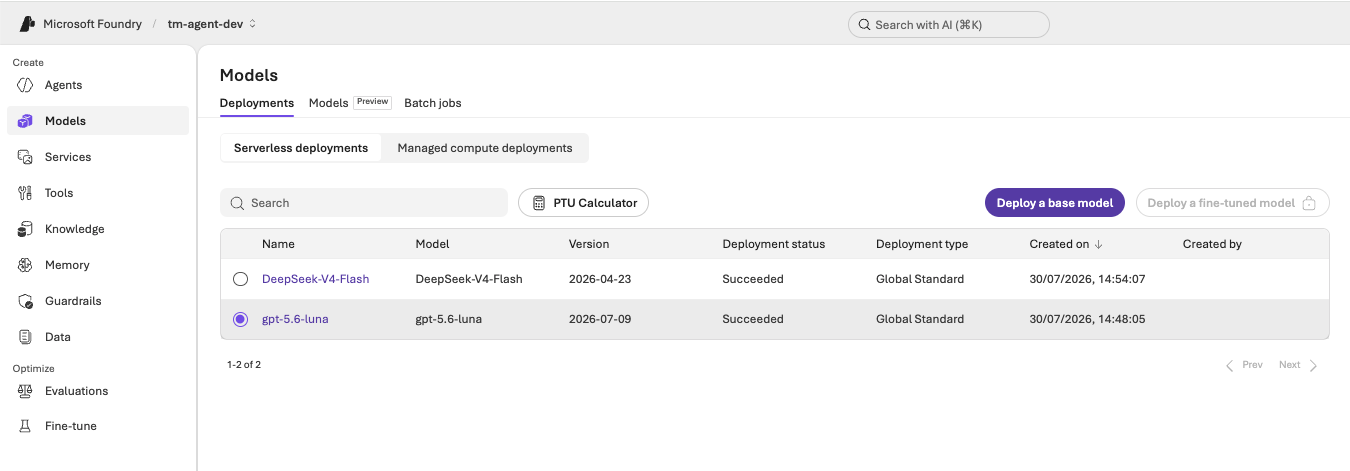Screen dimensions: 1350x471
Task: Click Microsoft Foundry breadcrumb text
Action: point(92,24)
